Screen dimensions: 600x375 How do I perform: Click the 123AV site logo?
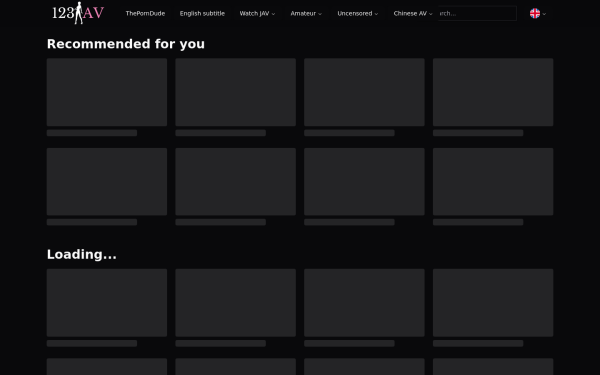click(x=78, y=13)
